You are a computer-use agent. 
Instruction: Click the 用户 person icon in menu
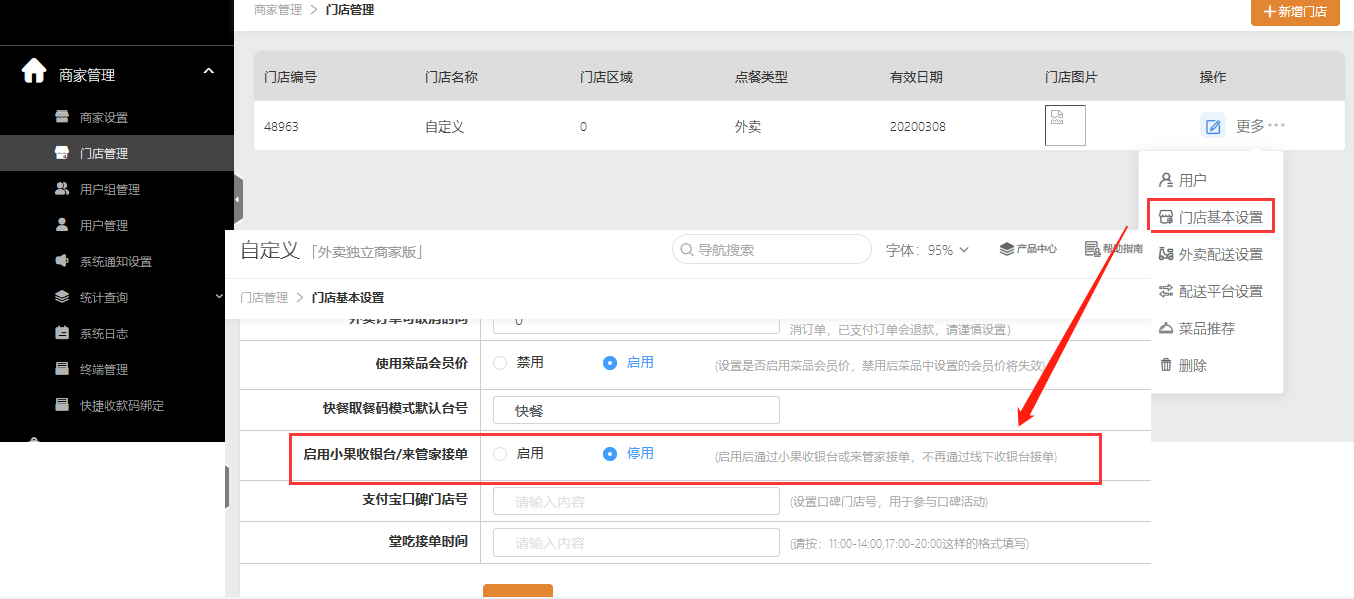click(x=1166, y=180)
